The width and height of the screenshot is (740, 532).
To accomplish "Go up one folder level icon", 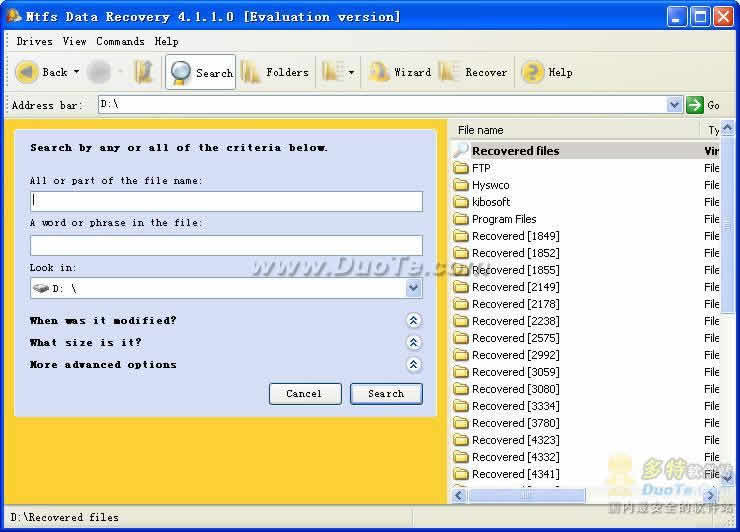I will coord(143,72).
